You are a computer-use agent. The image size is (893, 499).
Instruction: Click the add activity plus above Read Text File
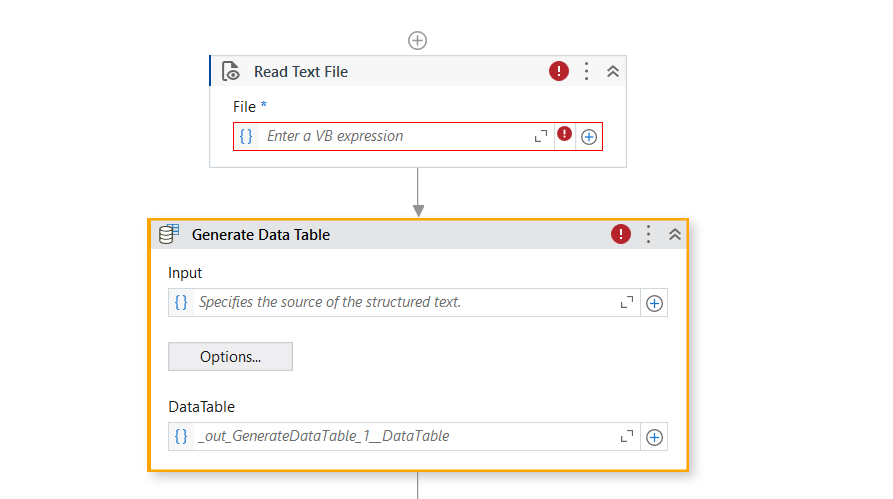tap(418, 40)
